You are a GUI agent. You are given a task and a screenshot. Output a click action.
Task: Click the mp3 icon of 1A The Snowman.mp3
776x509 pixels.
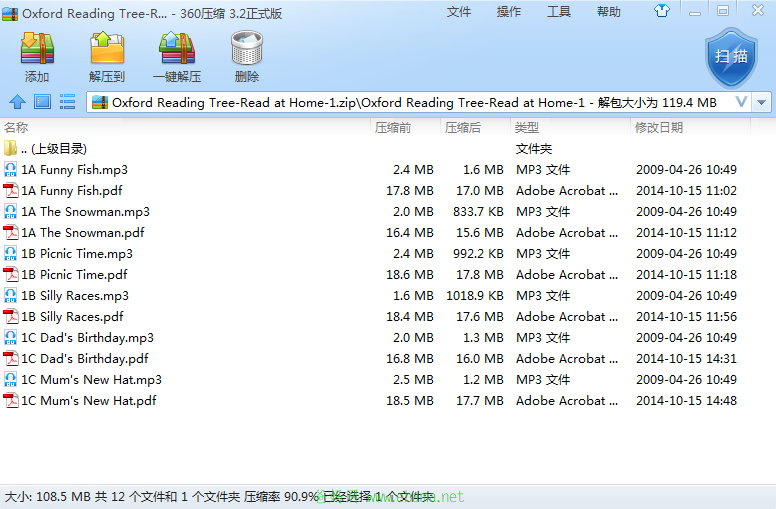pos(10,211)
